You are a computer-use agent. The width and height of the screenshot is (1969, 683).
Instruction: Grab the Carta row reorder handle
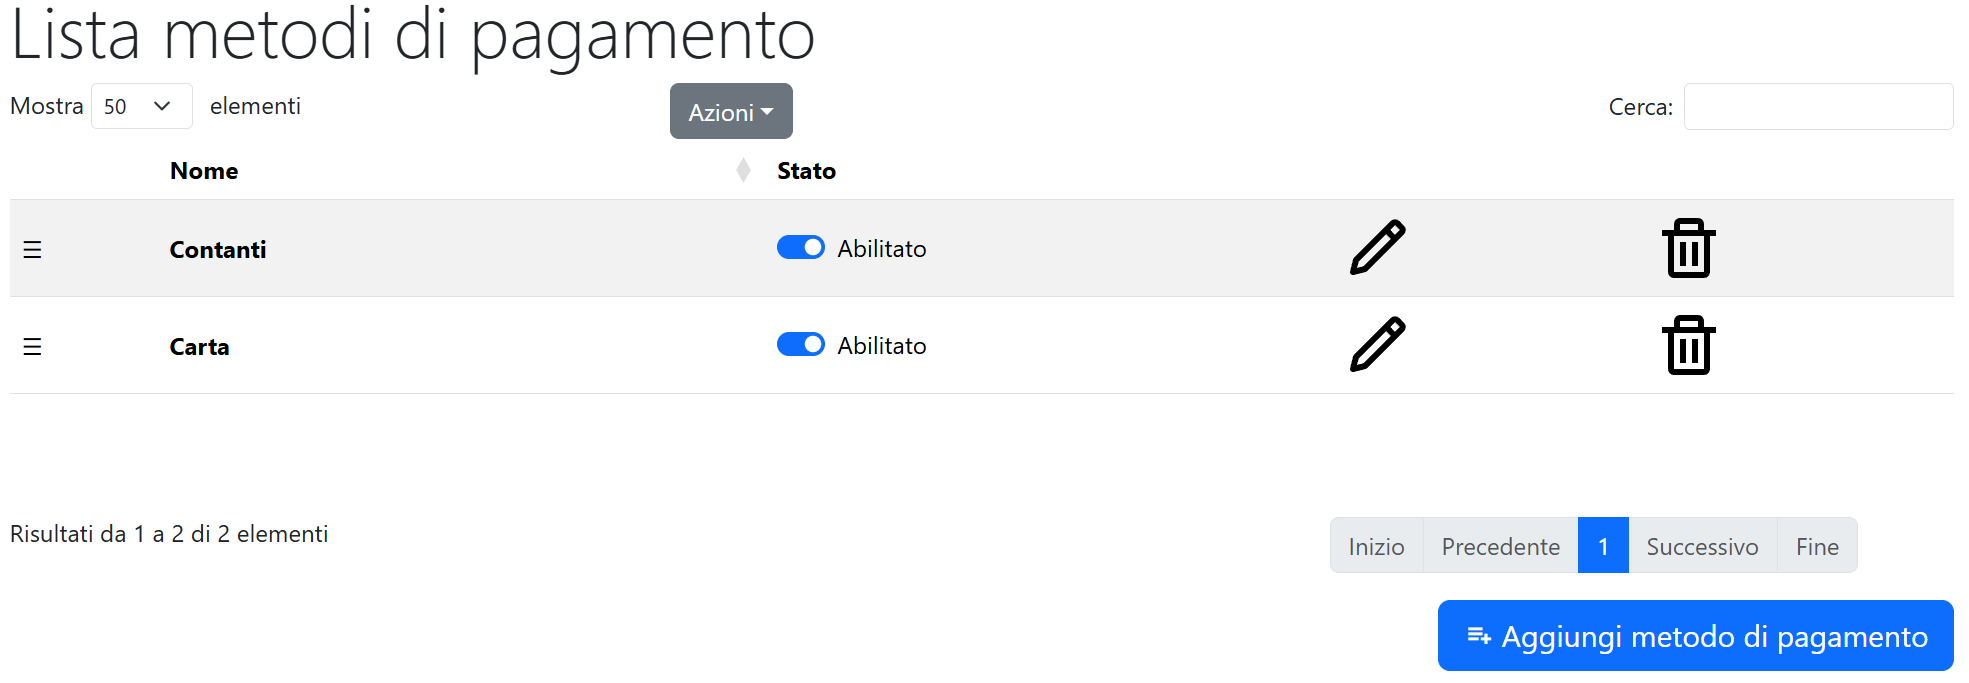tap(32, 346)
